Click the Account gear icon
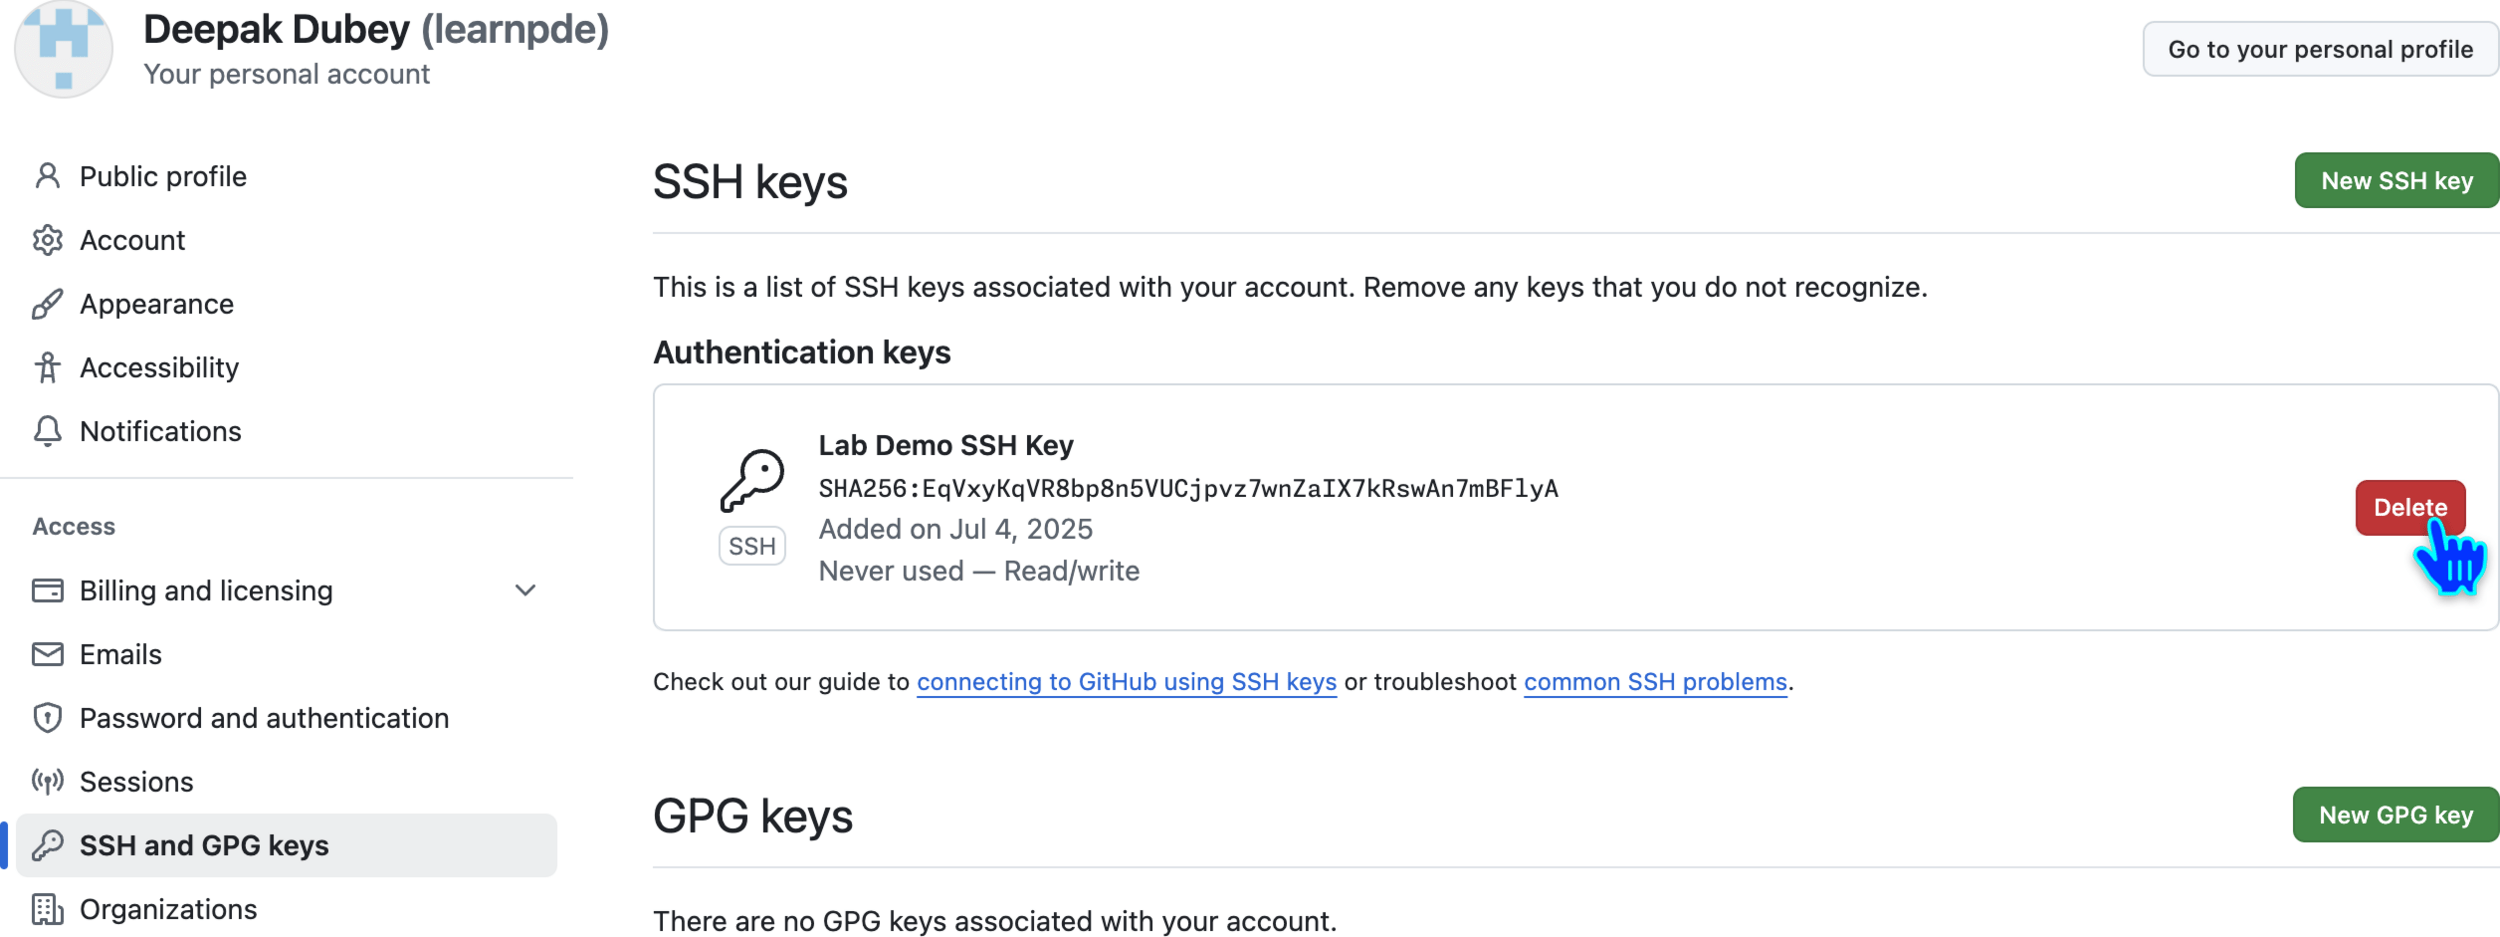 47,240
